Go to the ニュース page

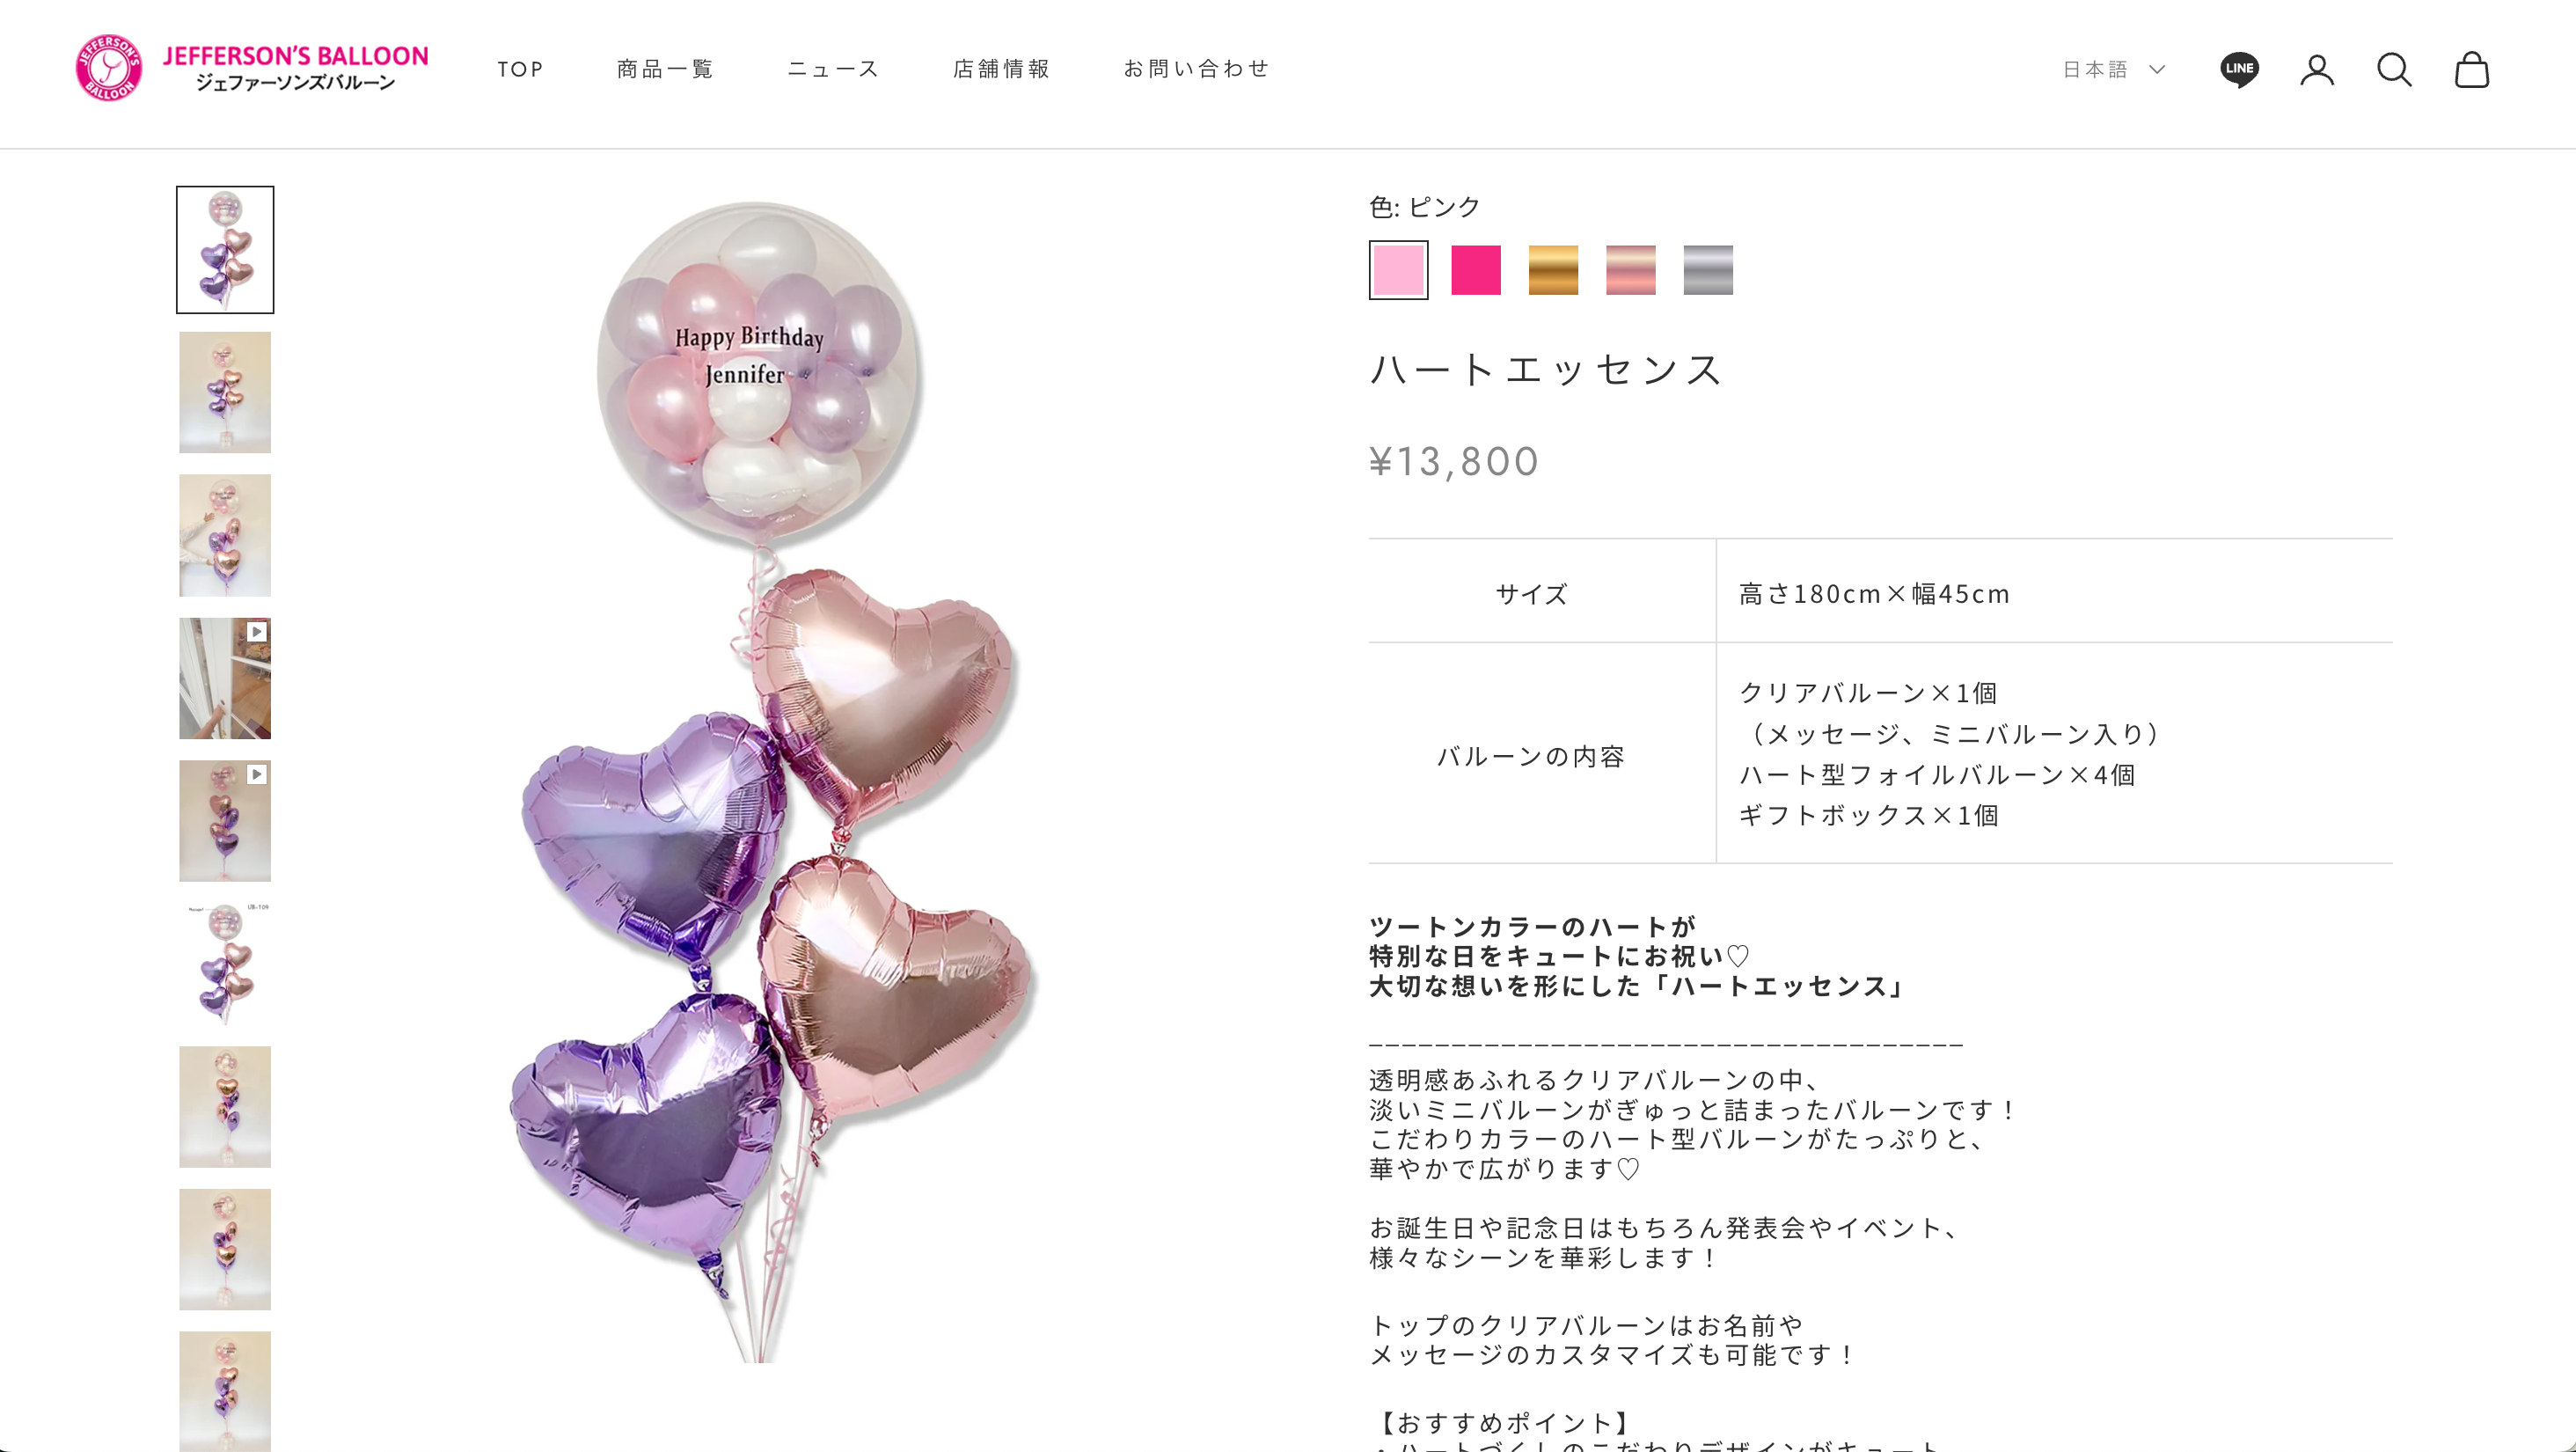[833, 69]
